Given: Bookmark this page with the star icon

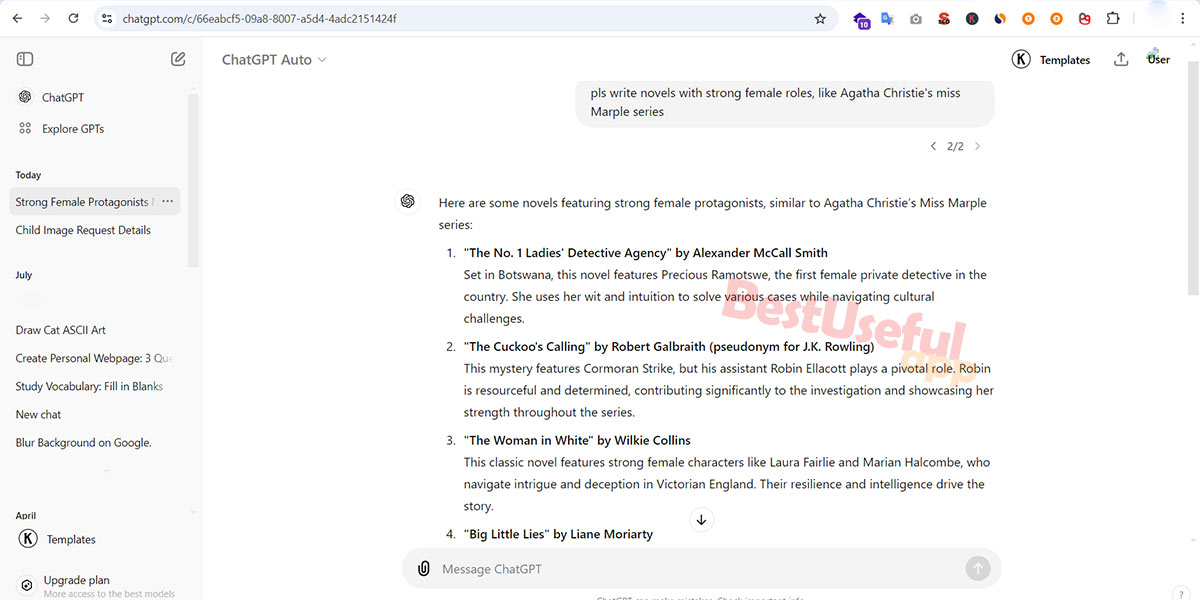Looking at the screenshot, I should tap(820, 19).
